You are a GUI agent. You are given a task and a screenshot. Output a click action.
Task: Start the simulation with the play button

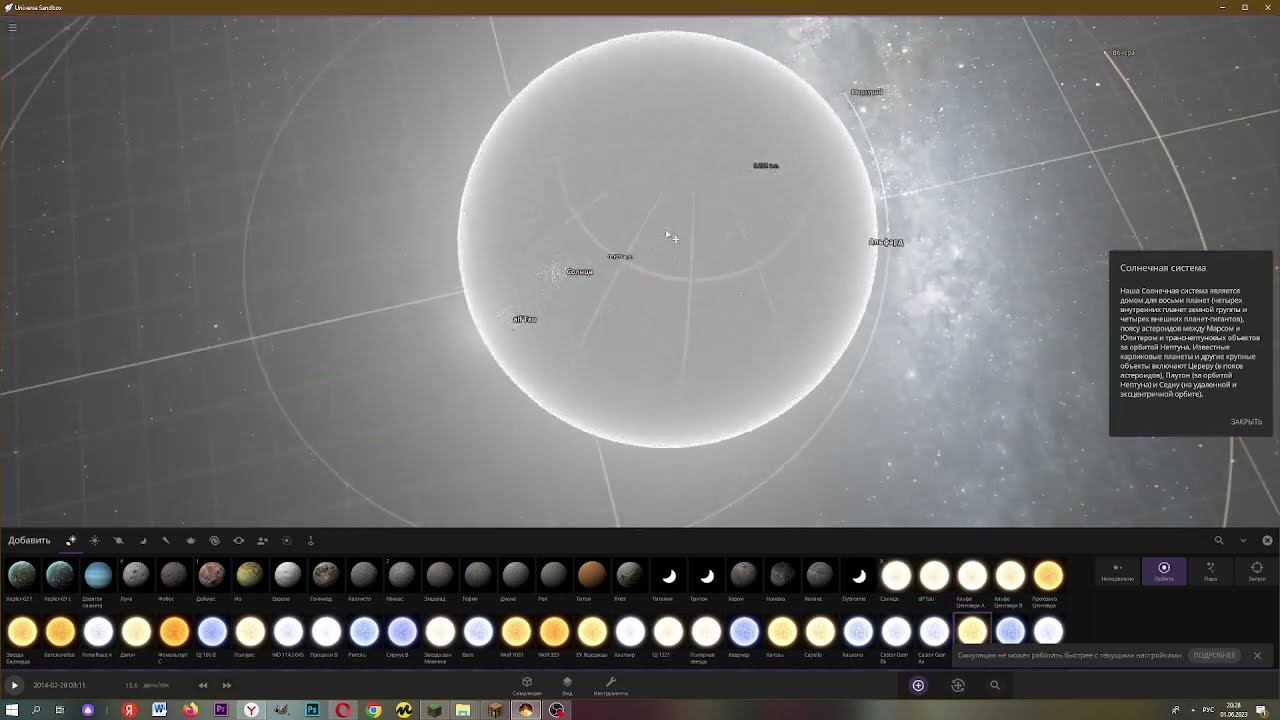[14, 685]
